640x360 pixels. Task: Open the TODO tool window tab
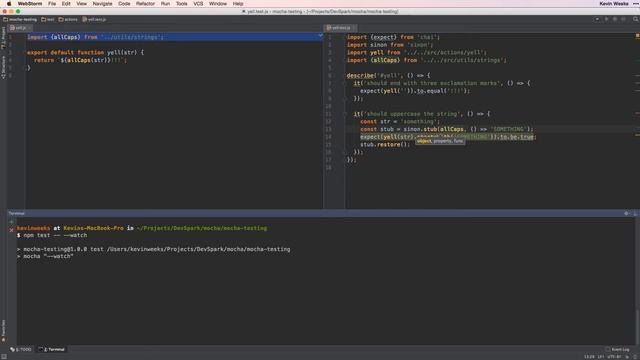pyautogui.click(x=21, y=349)
